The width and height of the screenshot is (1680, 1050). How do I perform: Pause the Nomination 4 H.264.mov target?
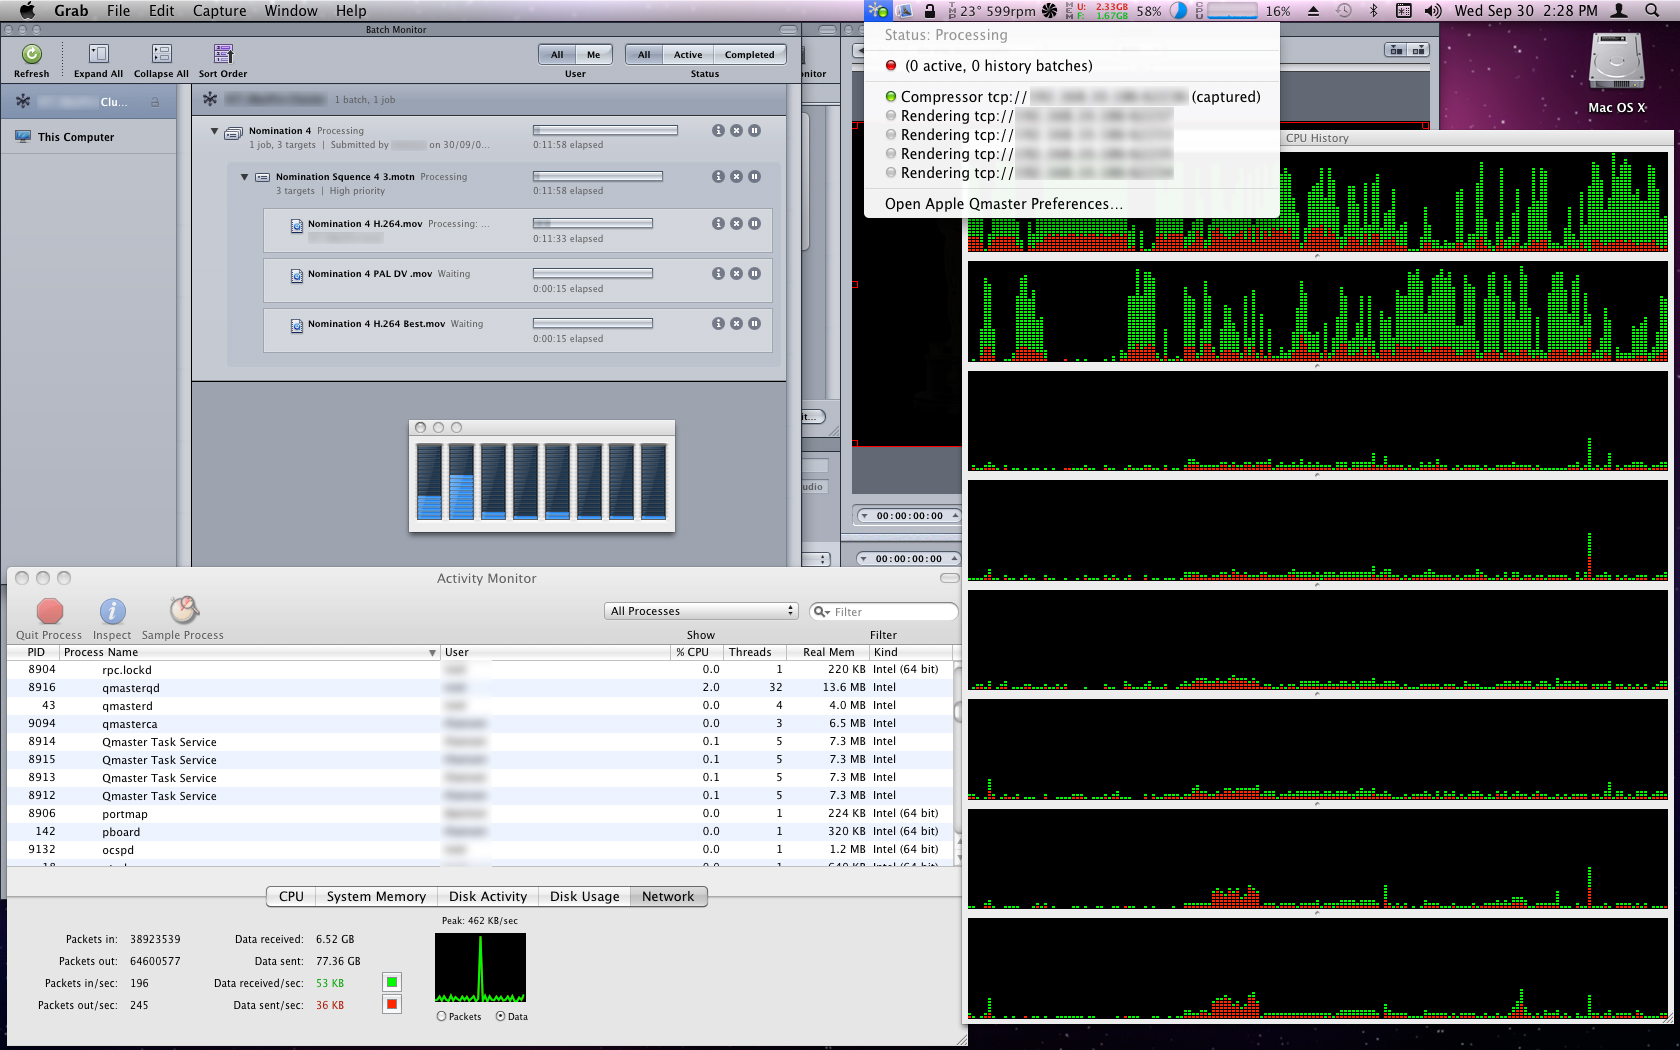(x=754, y=224)
